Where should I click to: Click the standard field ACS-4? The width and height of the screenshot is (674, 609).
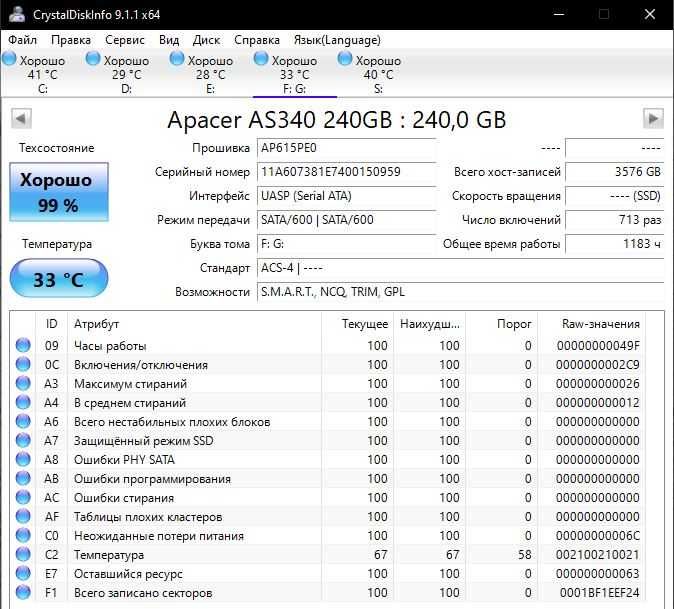[460, 268]
